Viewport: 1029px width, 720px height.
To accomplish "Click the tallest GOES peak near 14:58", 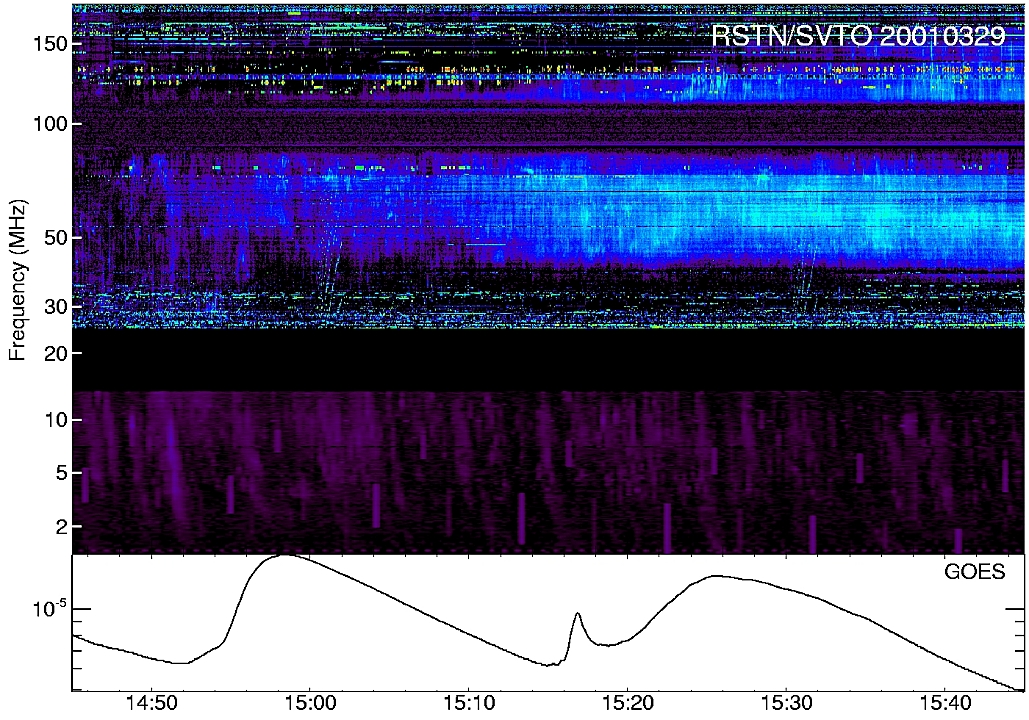I will [285, 556].
